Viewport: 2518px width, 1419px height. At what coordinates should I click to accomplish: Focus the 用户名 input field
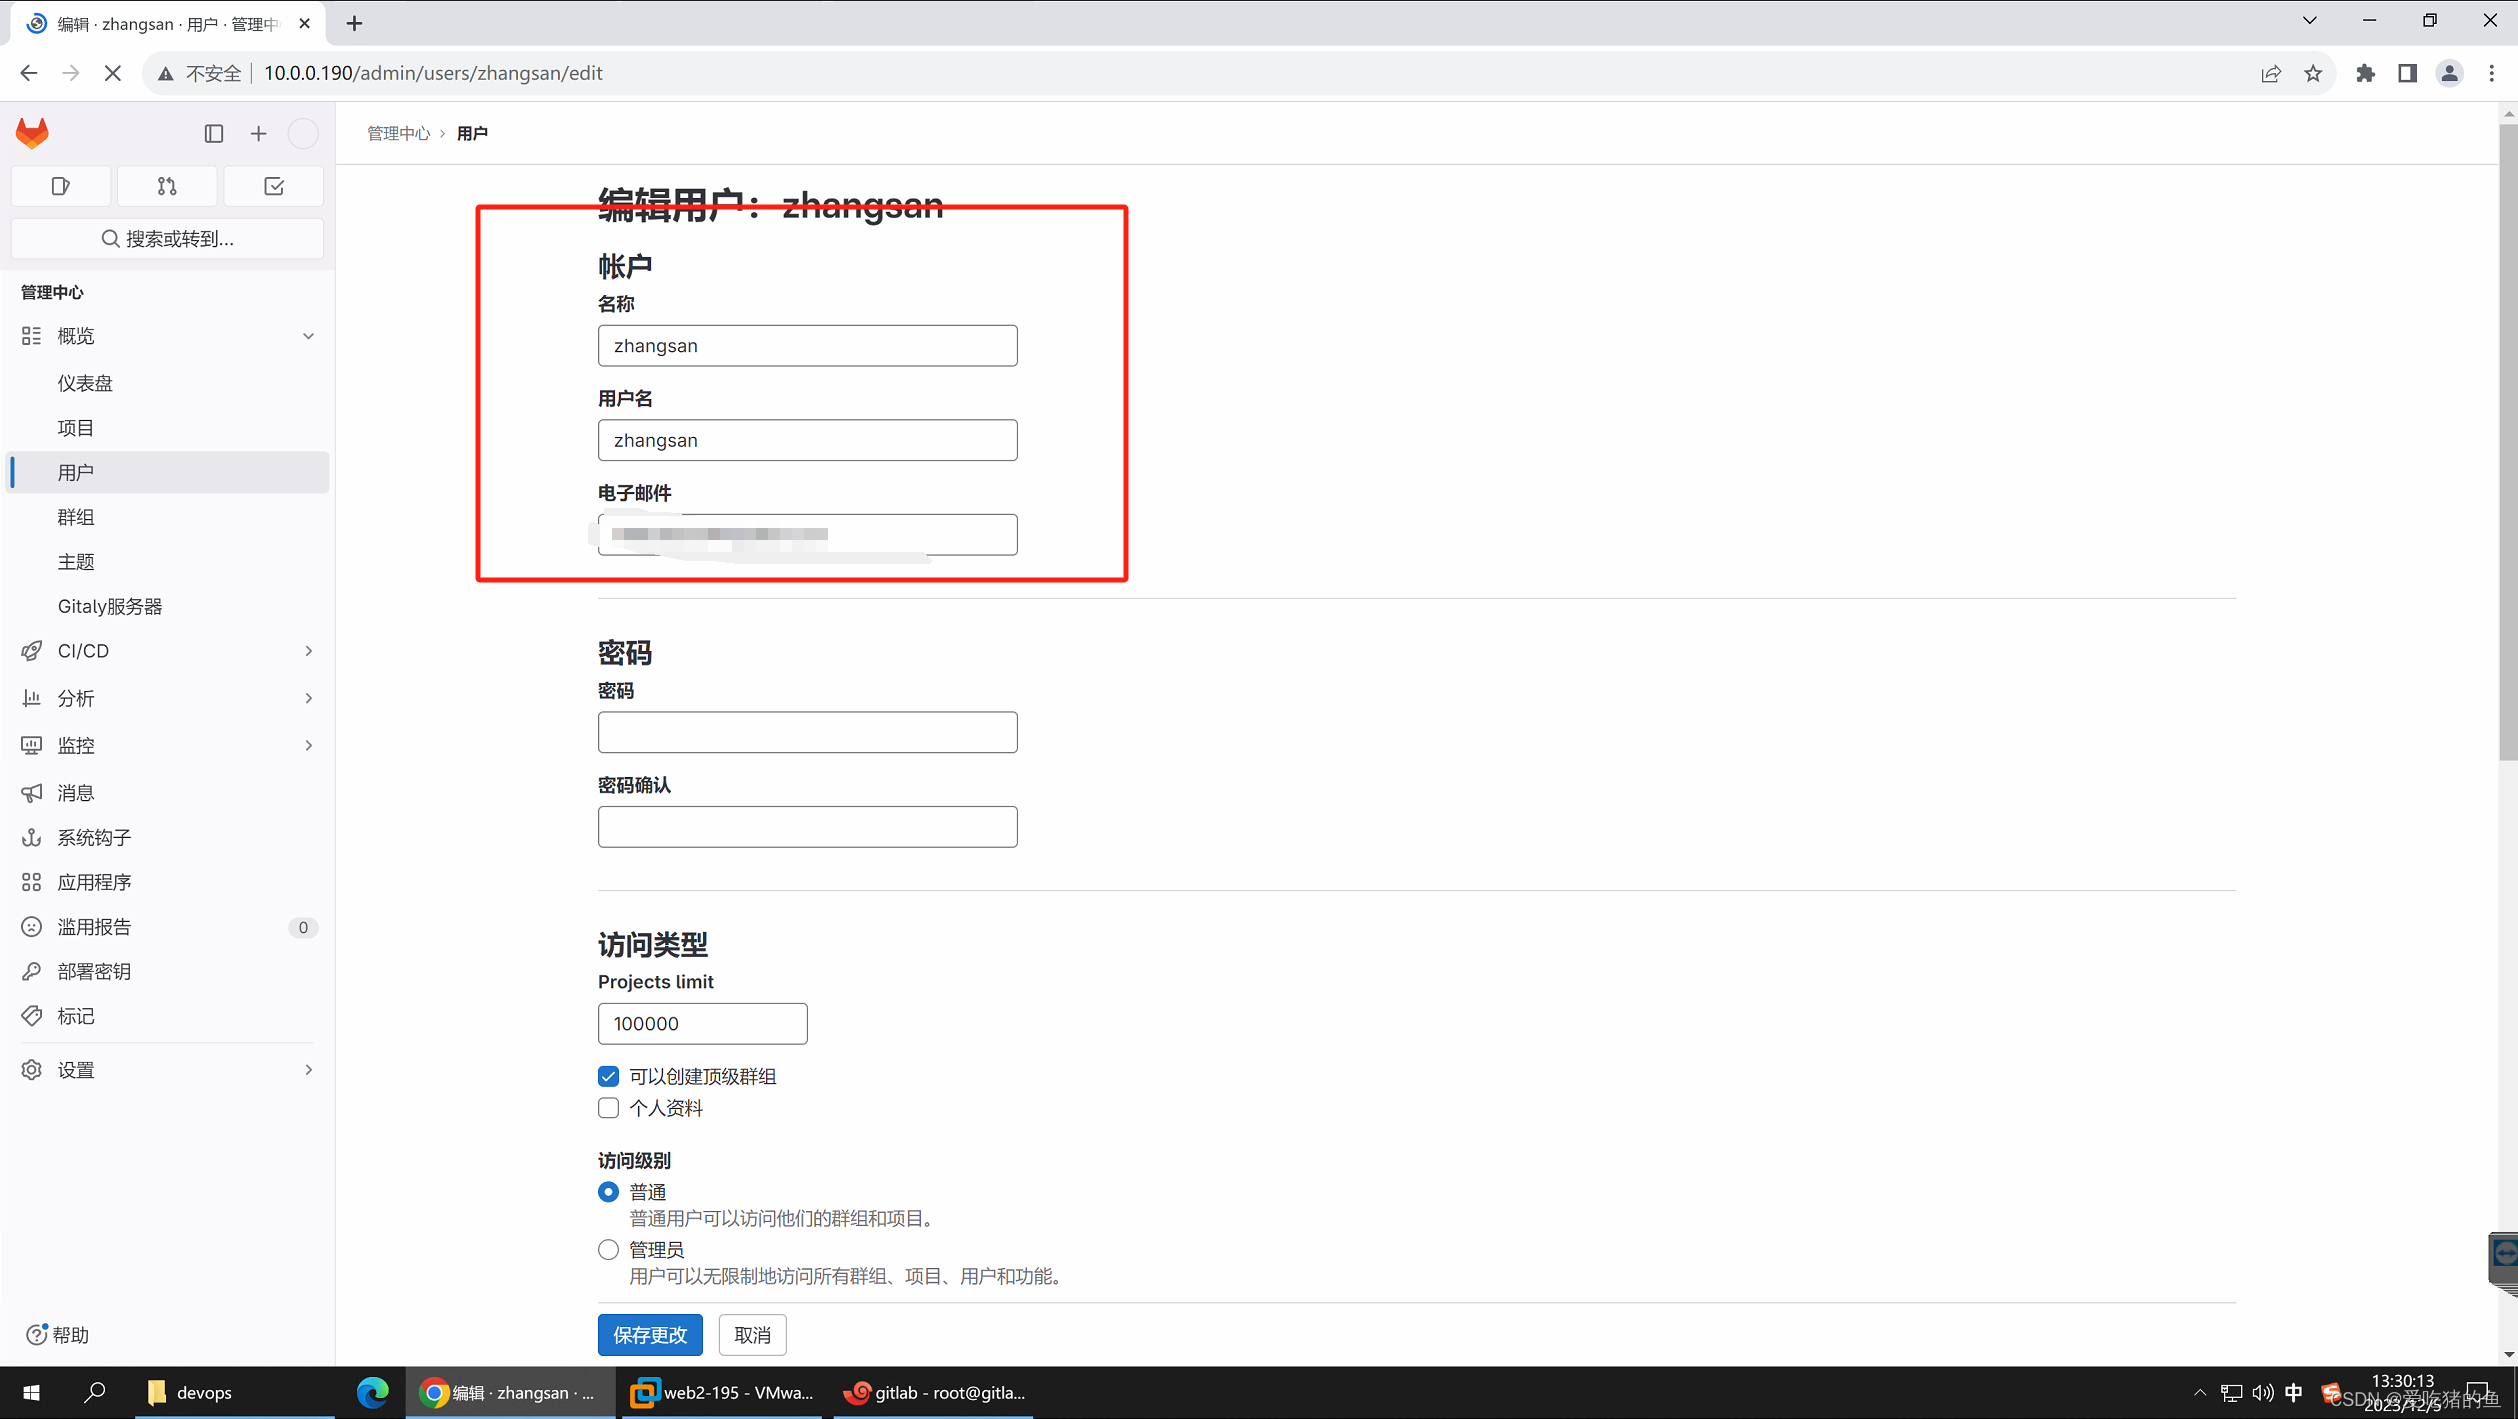pos(807,440)
